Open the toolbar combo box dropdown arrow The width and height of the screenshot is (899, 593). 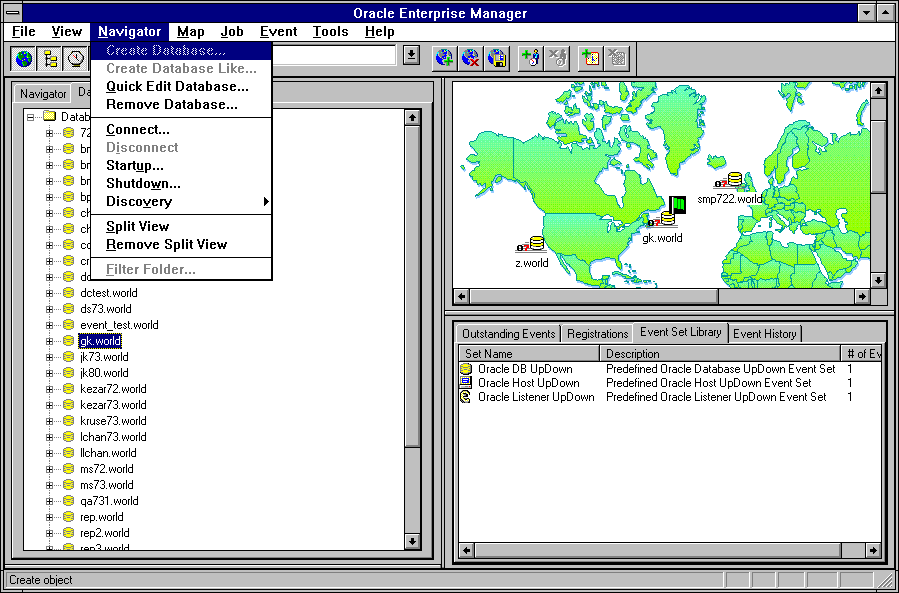(x=410, y=56)
